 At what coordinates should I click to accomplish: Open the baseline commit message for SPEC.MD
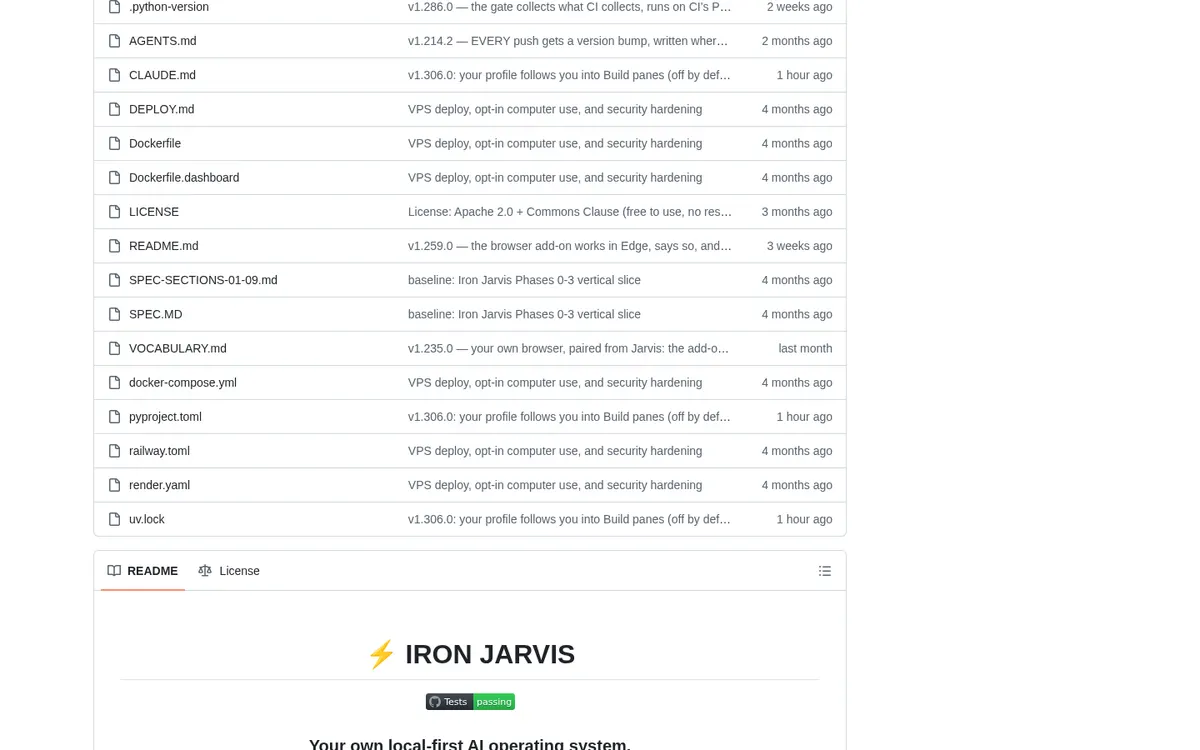coord(524,314)
